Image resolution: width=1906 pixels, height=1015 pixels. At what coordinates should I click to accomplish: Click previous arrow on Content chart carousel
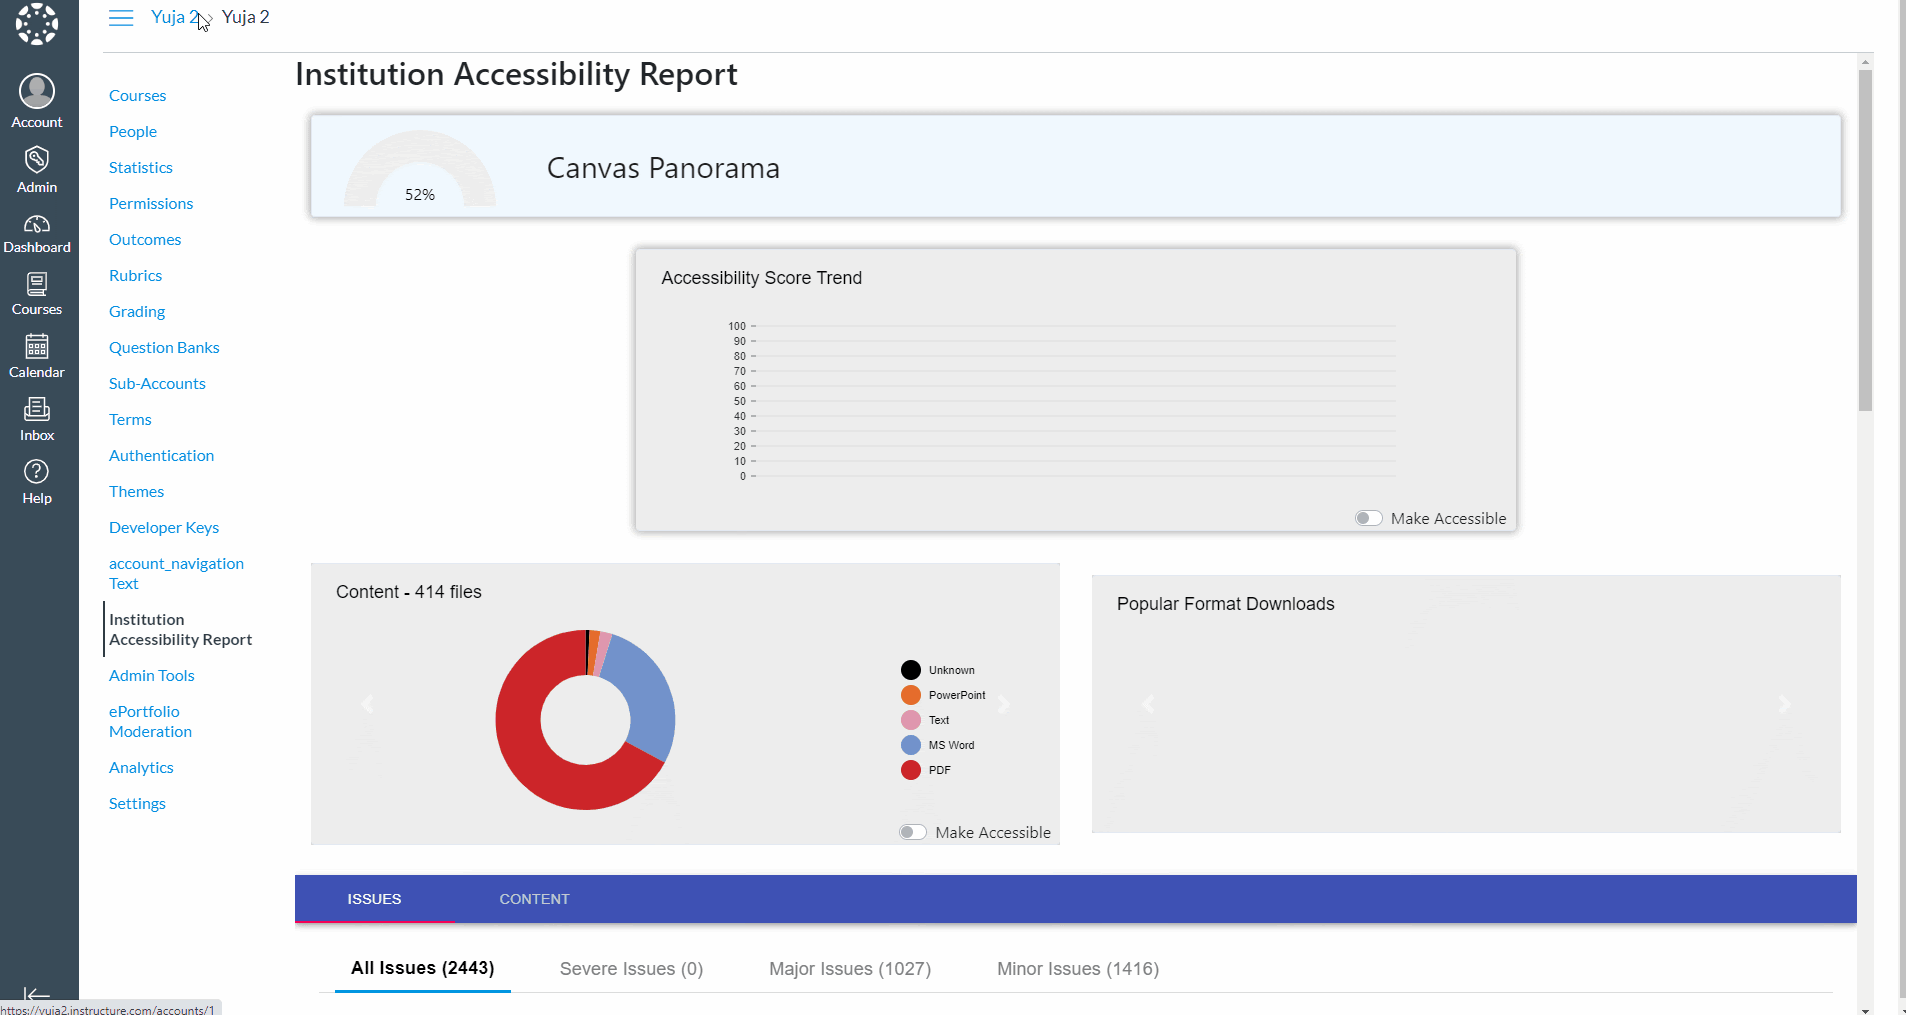click(x=367, y=704)
